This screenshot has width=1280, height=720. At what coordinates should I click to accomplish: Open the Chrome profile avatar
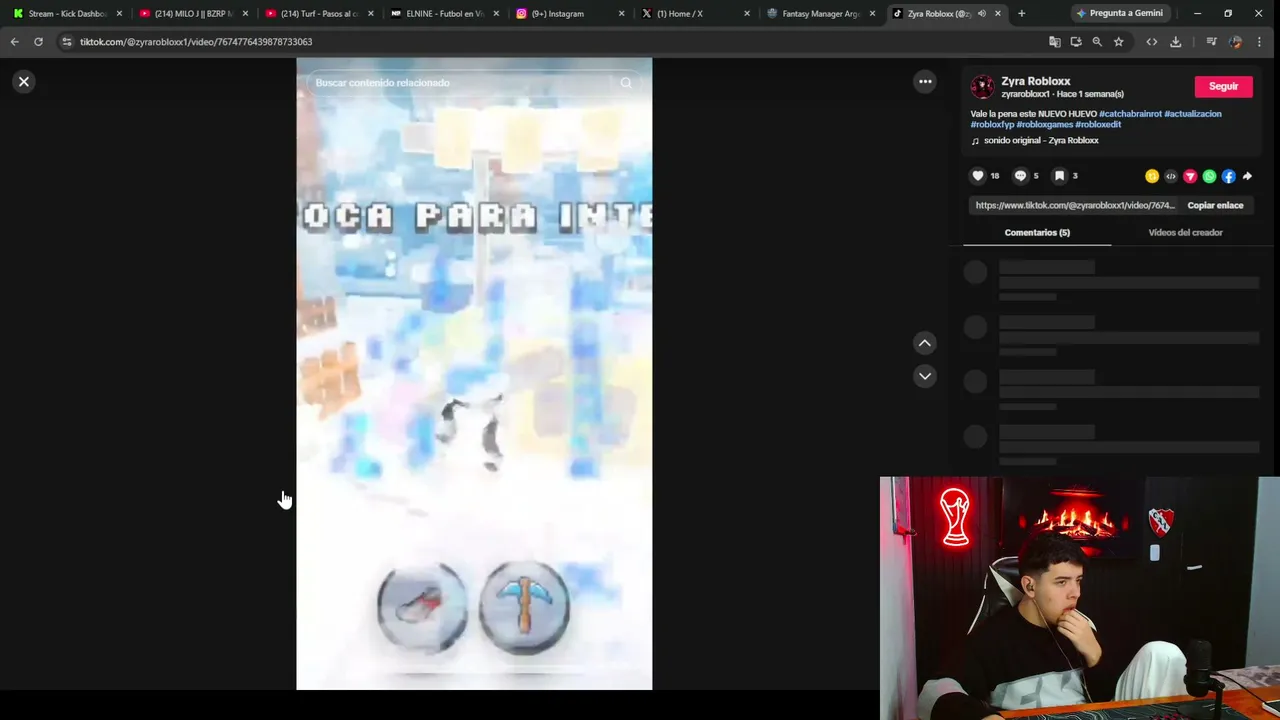[1235, 42]
